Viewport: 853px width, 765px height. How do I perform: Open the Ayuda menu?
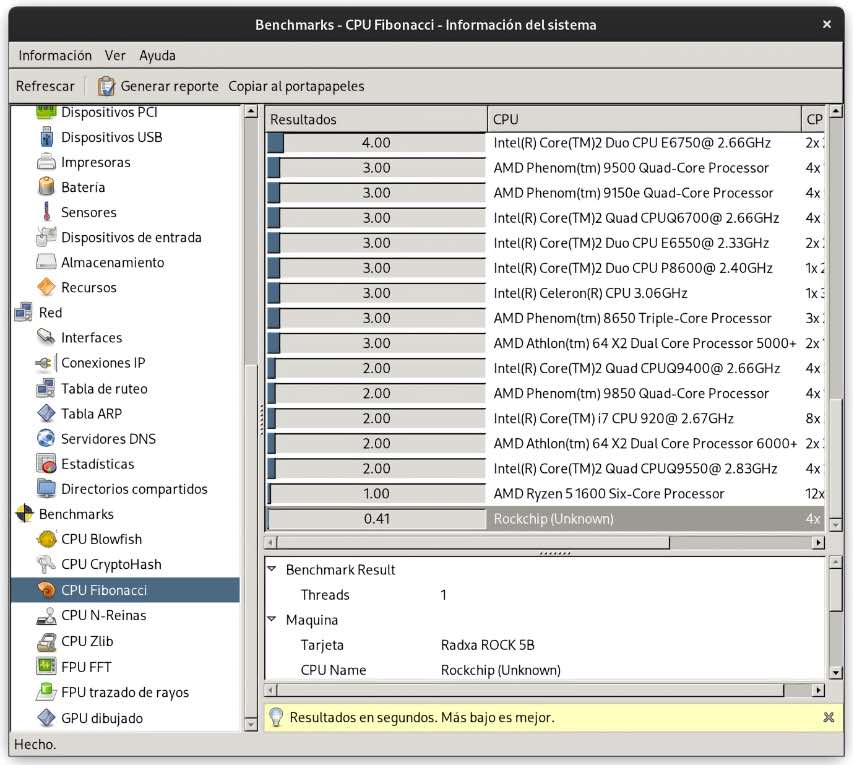click(x=157, y=55)
